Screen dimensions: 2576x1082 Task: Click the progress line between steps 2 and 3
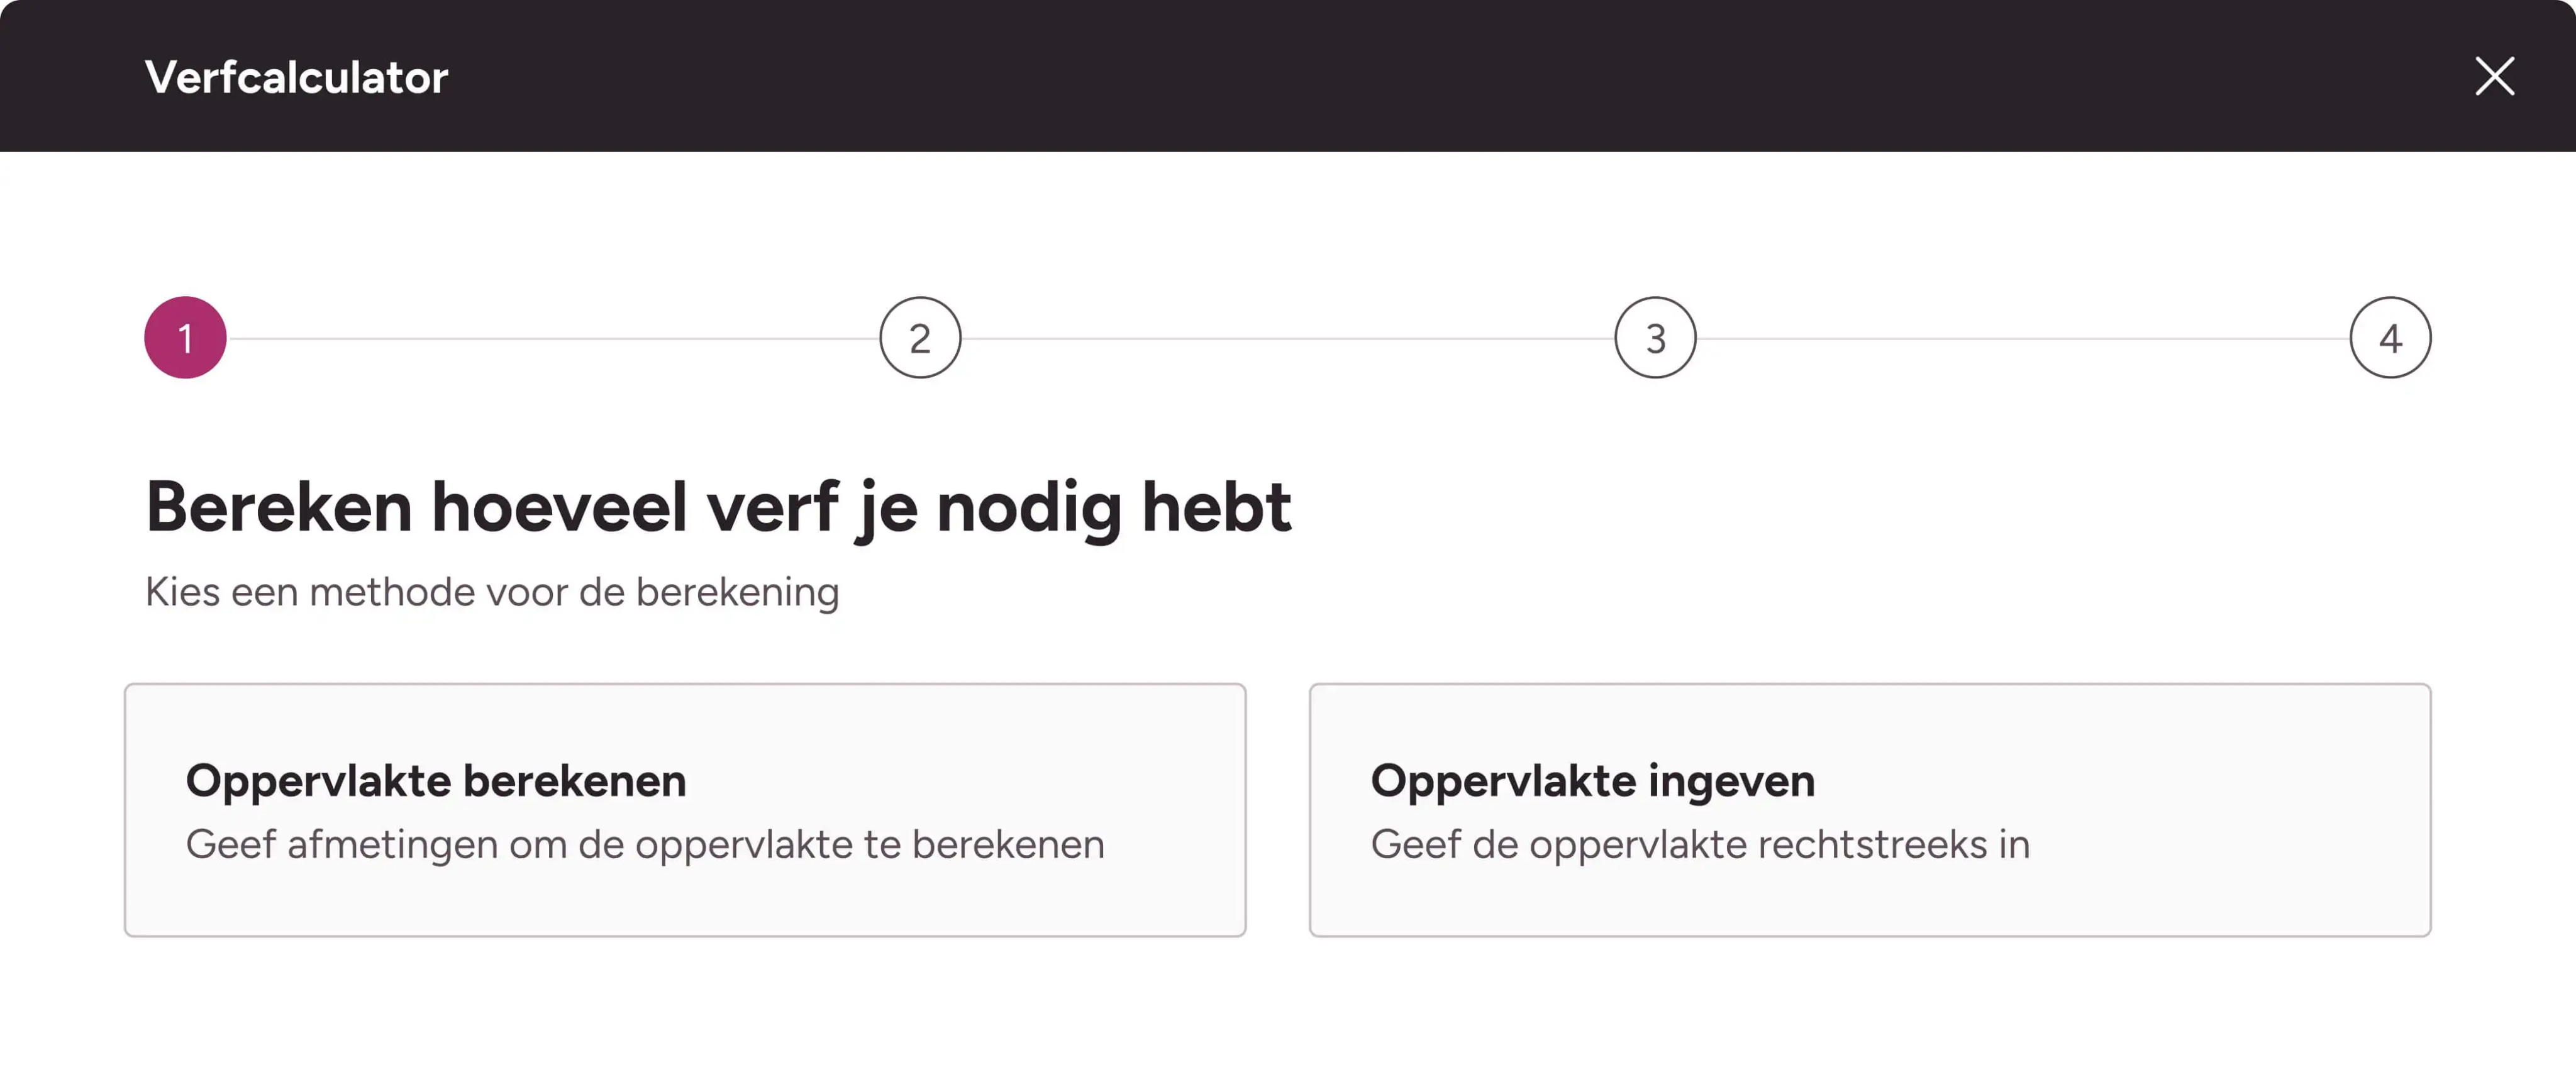pyautogui.click(x=1288, y=338)
